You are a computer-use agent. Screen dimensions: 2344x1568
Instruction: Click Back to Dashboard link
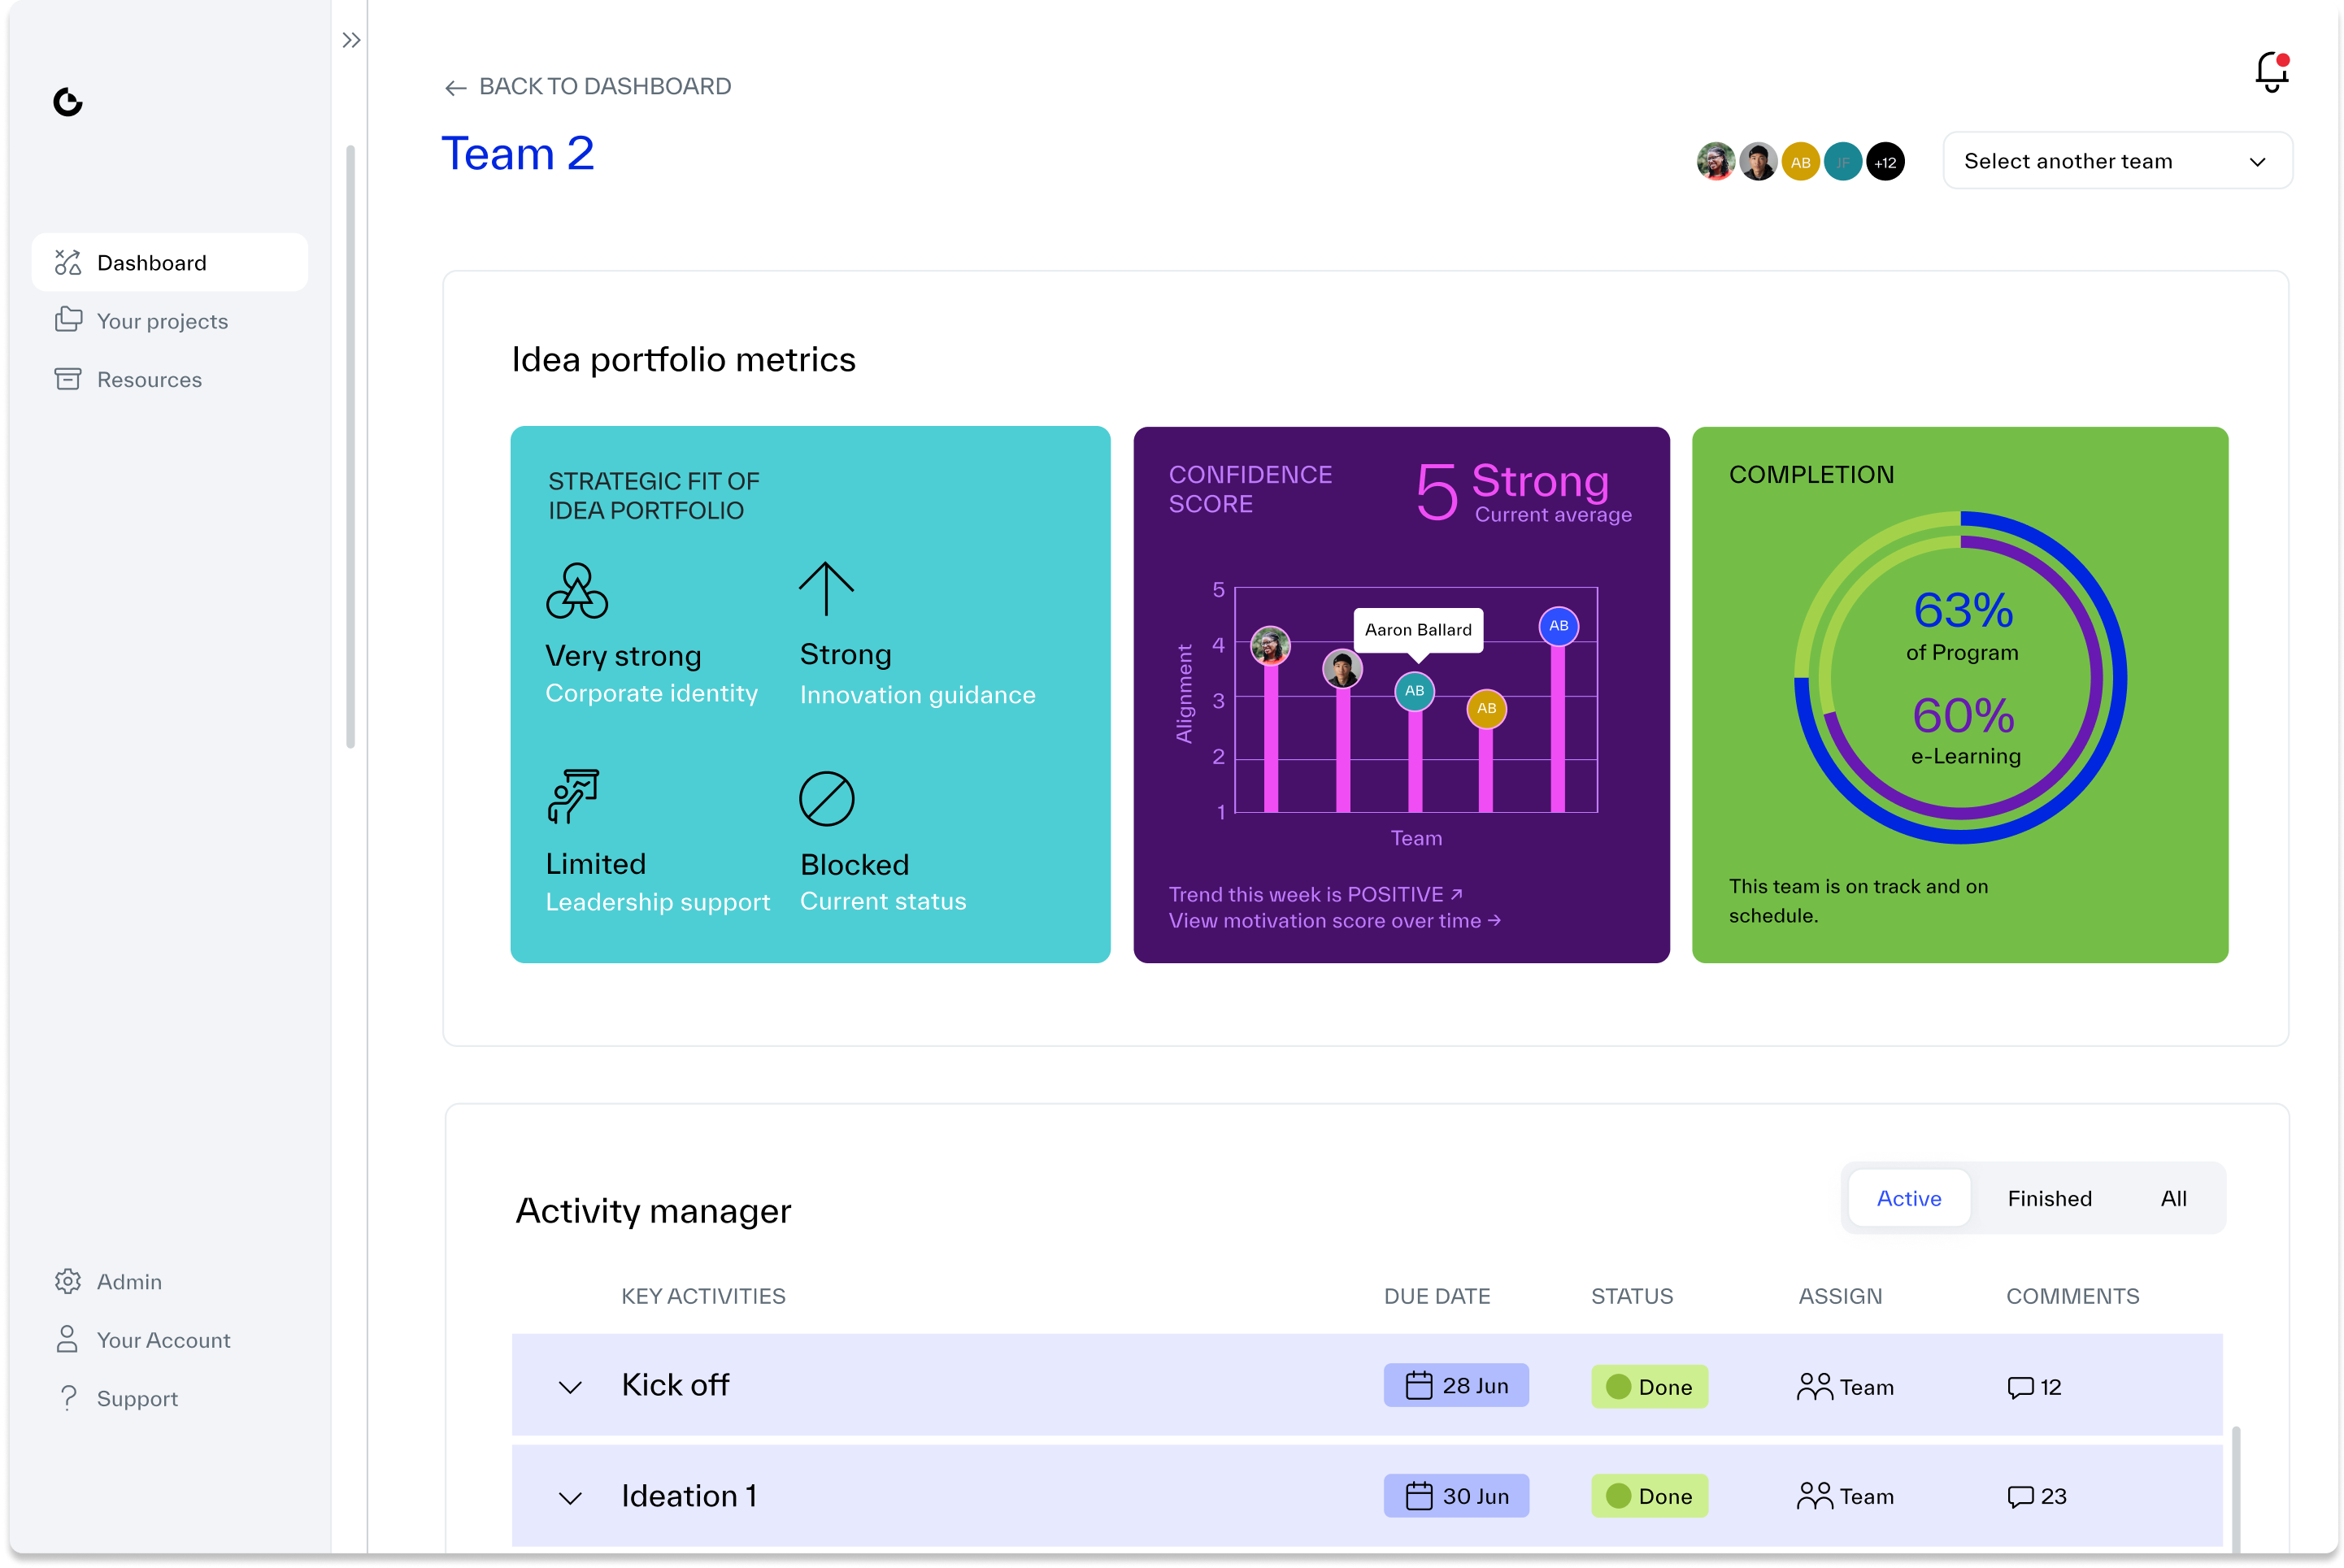[587, 86]
